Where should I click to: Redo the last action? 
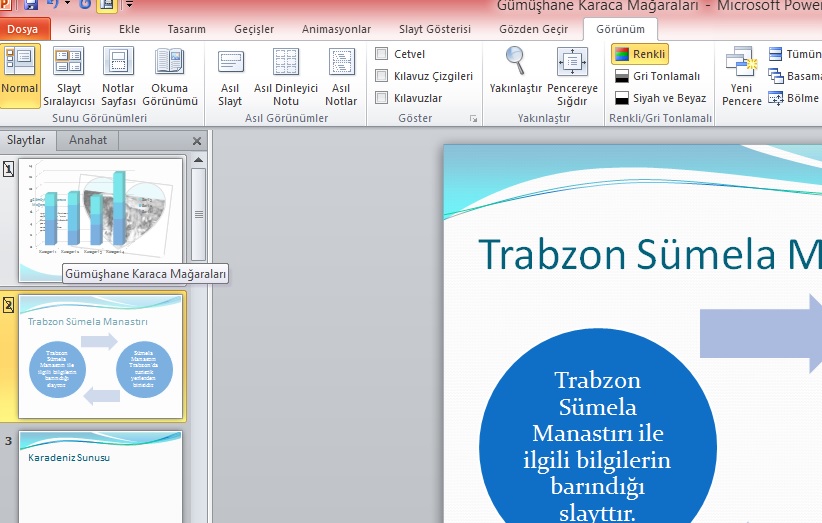(x=85, y=5)
